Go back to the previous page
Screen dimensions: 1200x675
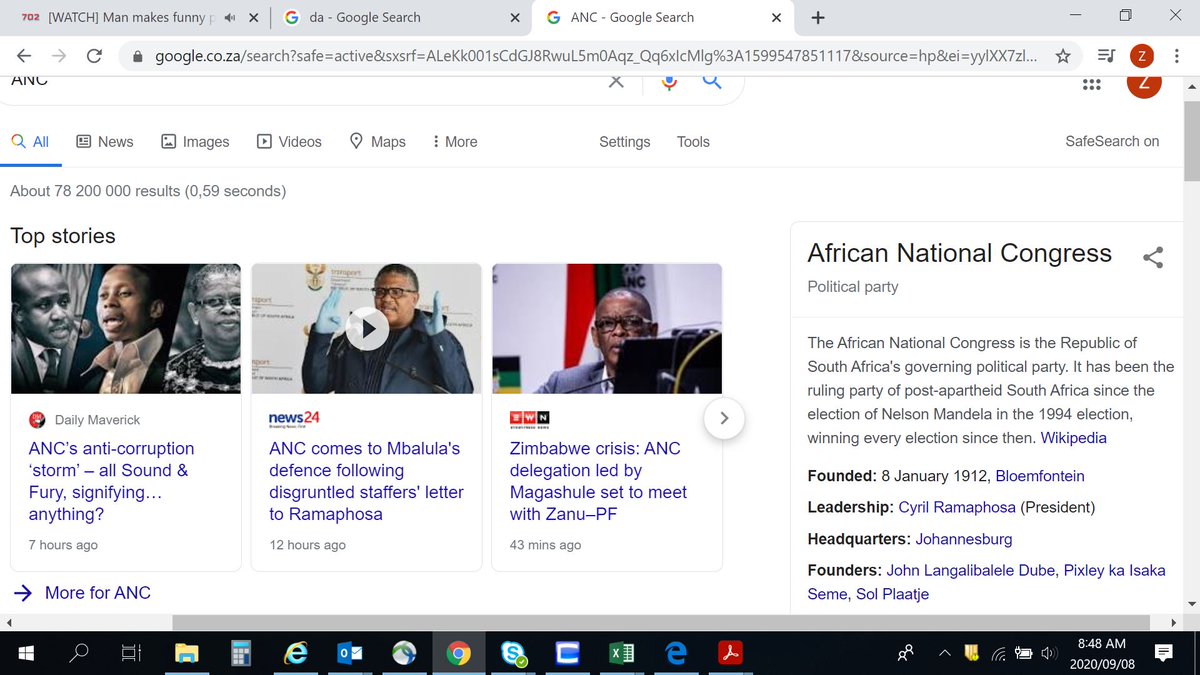click(x=24, y=56)
